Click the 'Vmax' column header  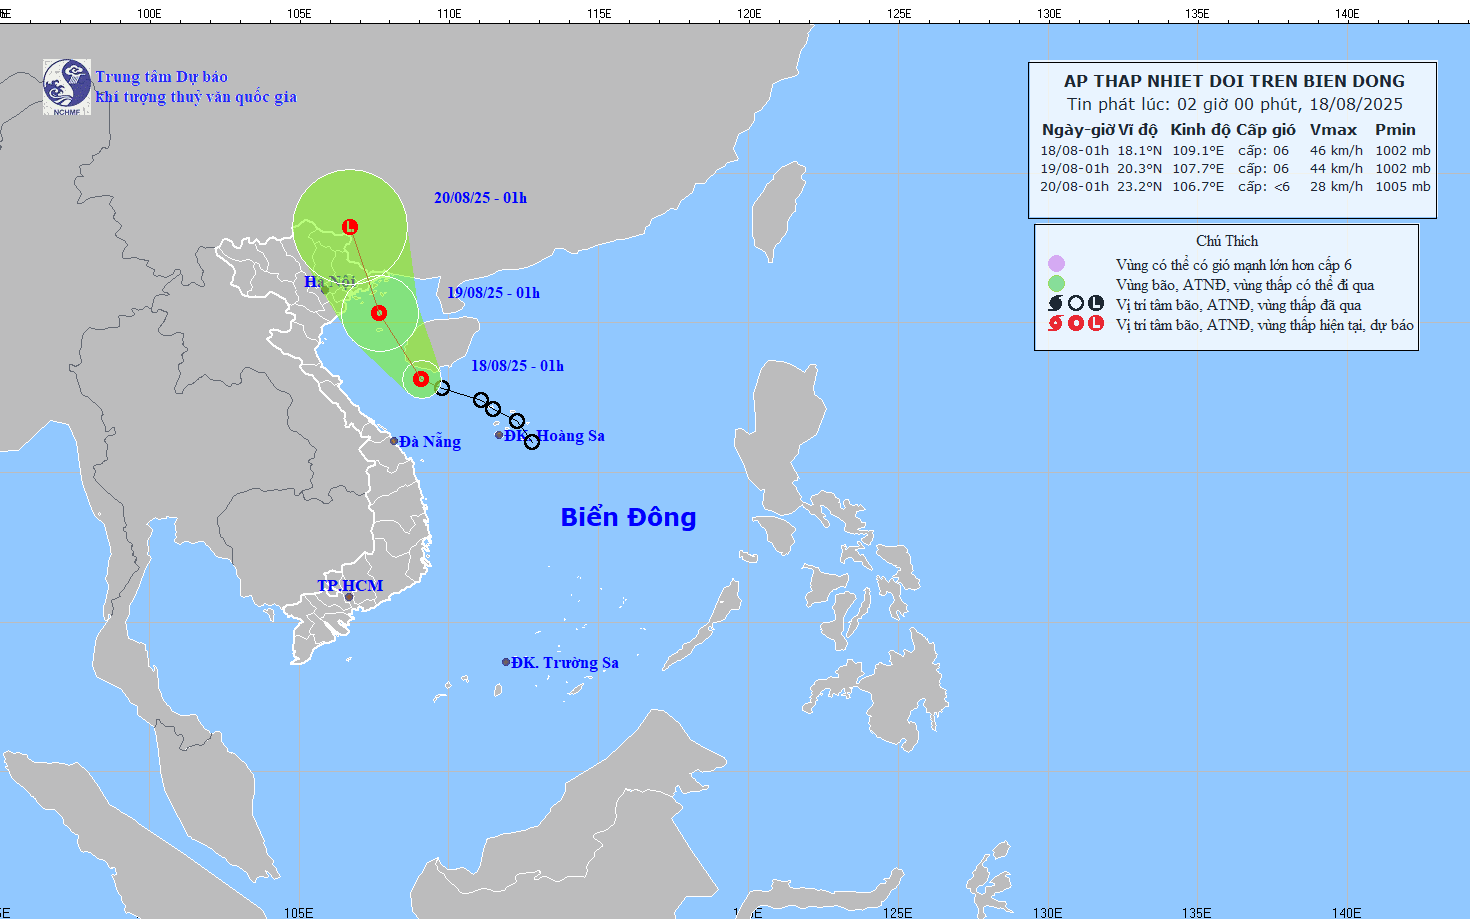tap(1333, 130)
